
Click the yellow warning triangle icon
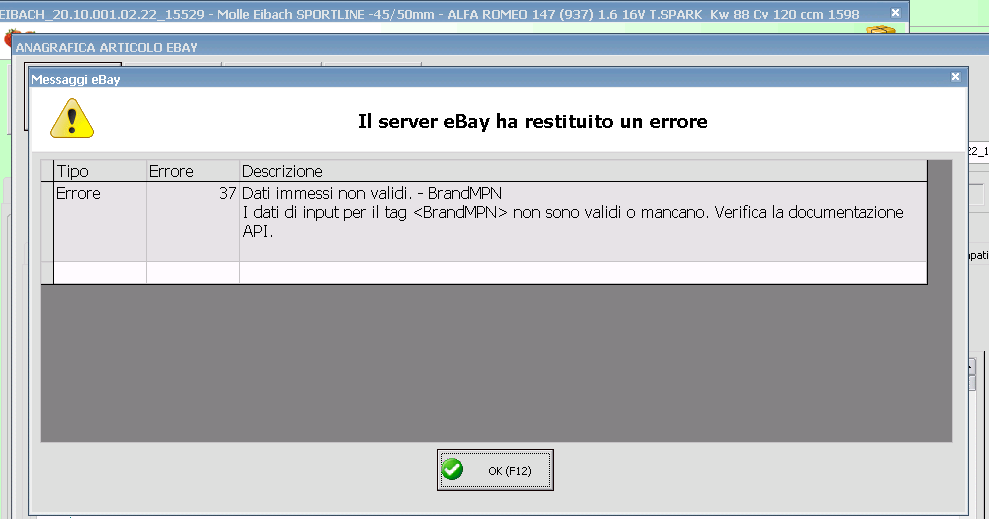point(72,119)
